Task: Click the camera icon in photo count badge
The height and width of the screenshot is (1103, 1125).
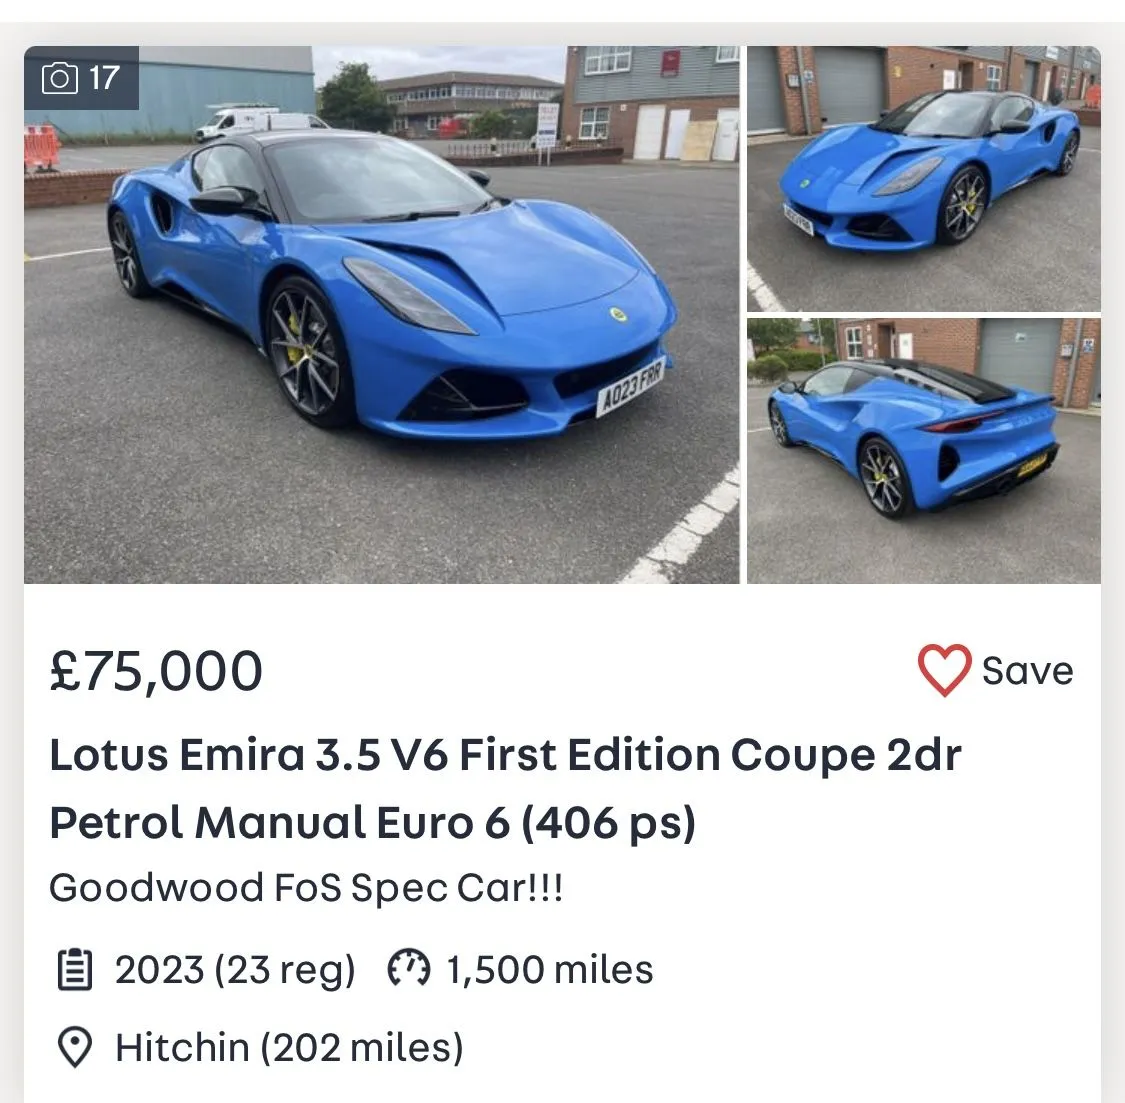Action: click(59, 78)
